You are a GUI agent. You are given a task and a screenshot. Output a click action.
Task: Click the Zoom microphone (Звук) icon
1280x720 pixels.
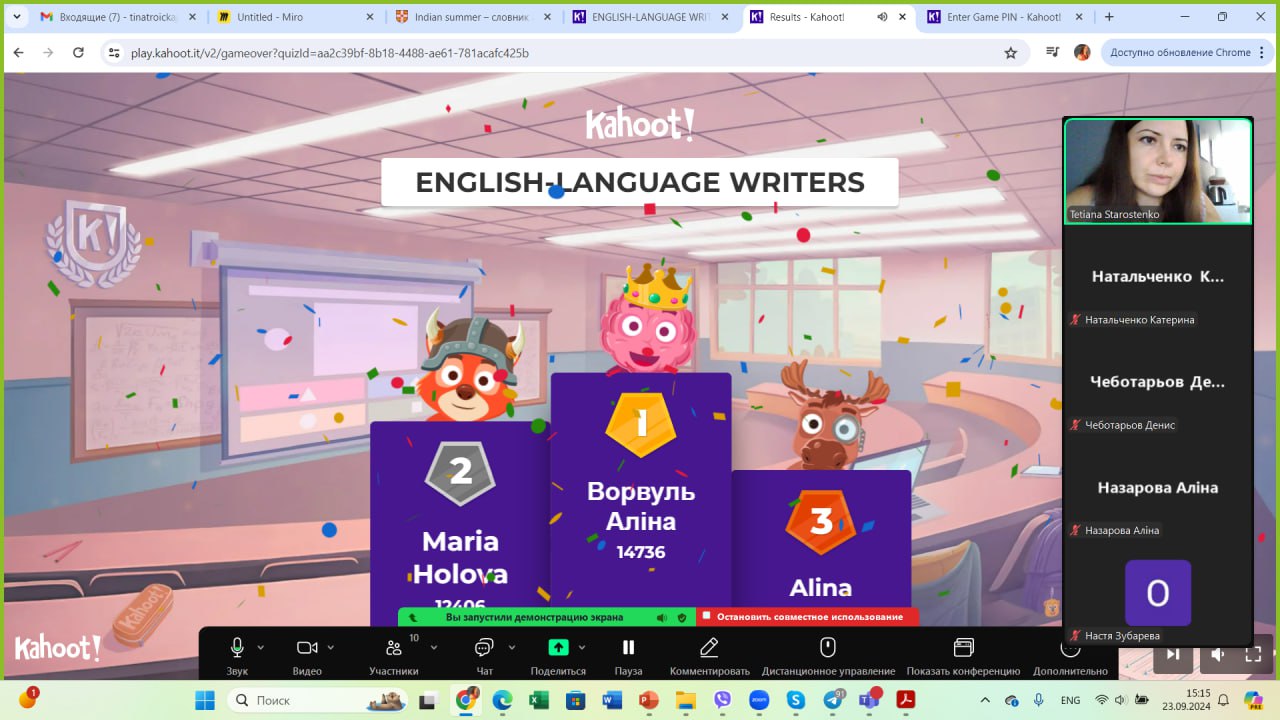click(x=237, y=648)
